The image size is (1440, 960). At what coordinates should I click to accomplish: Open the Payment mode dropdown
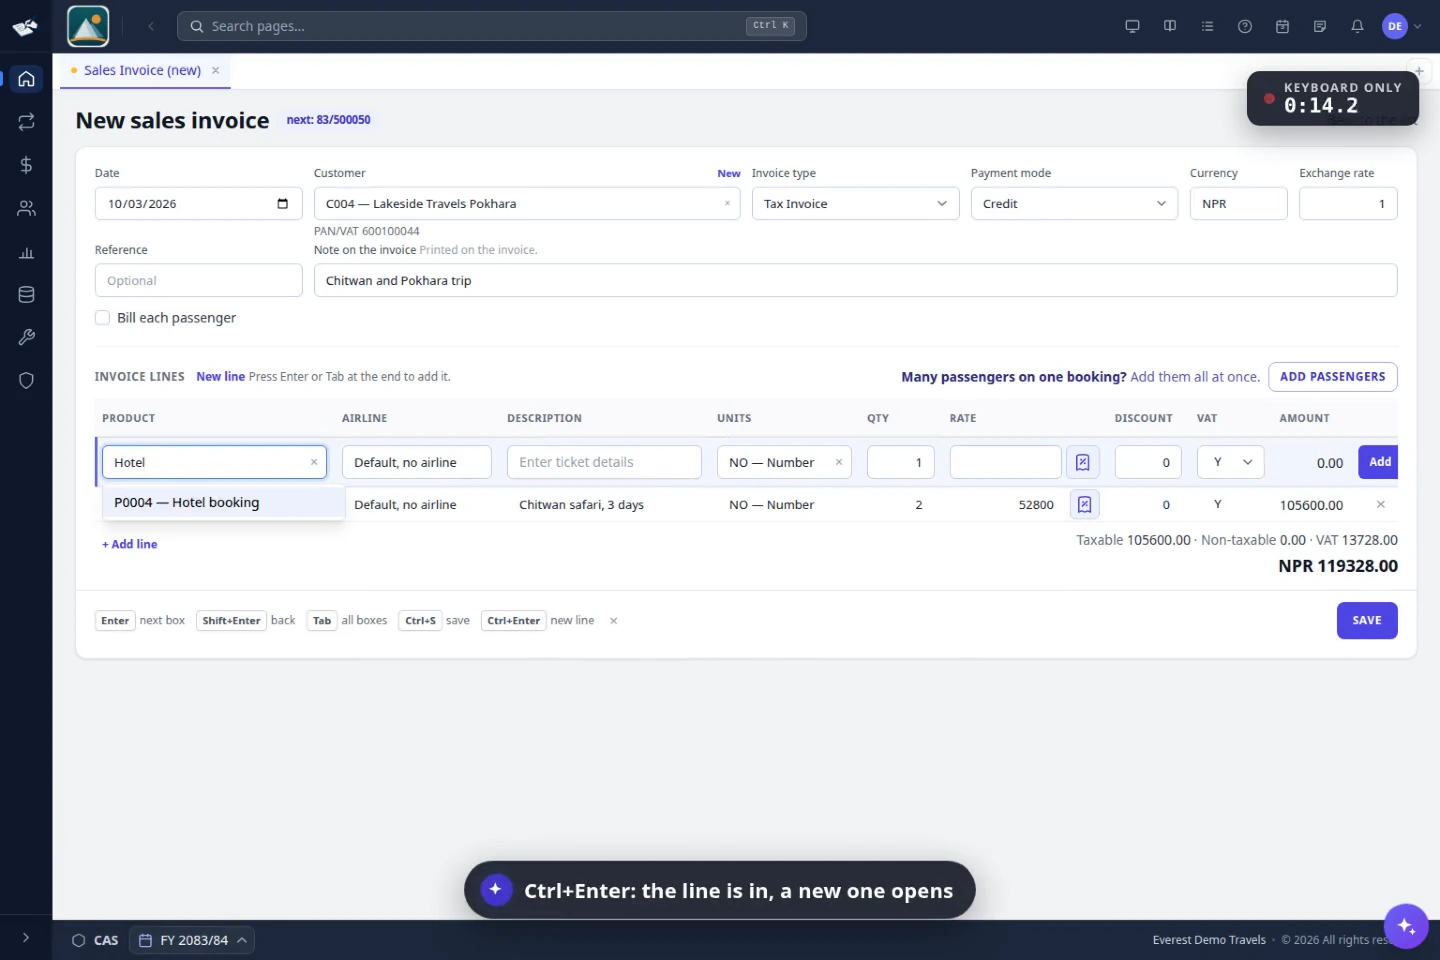(1074, 204)
